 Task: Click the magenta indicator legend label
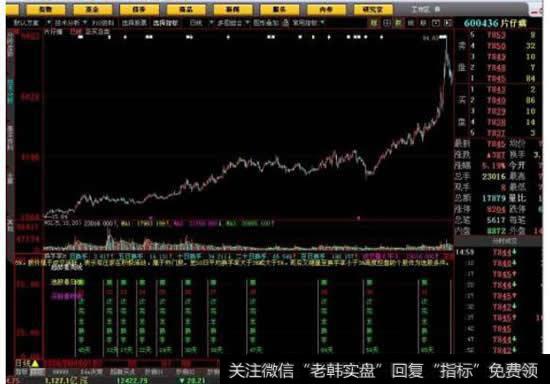coord(67,296)
